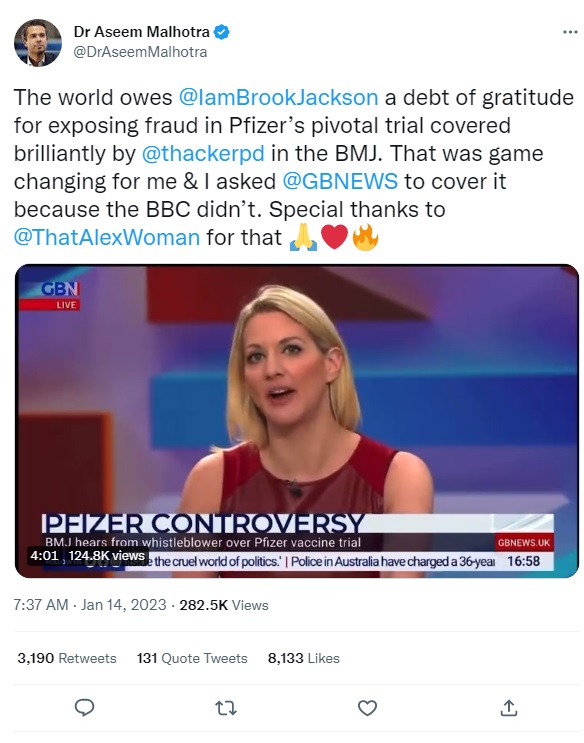Click the reply speech bubble icon

tap(84, 707)
